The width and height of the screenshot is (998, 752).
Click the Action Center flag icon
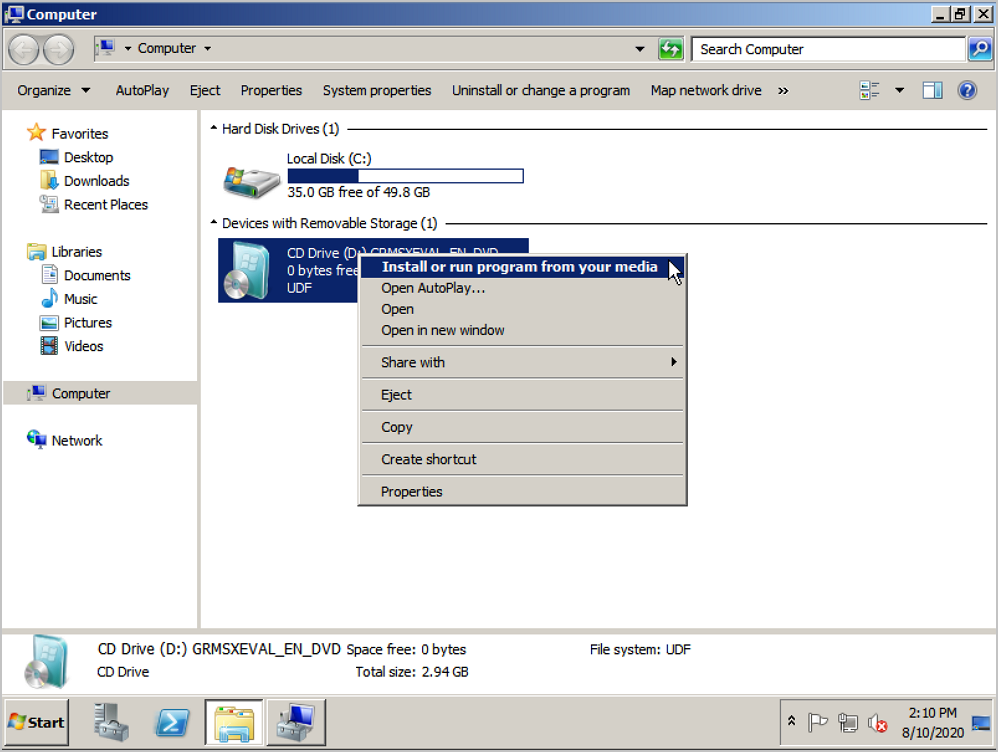point(817,723)
